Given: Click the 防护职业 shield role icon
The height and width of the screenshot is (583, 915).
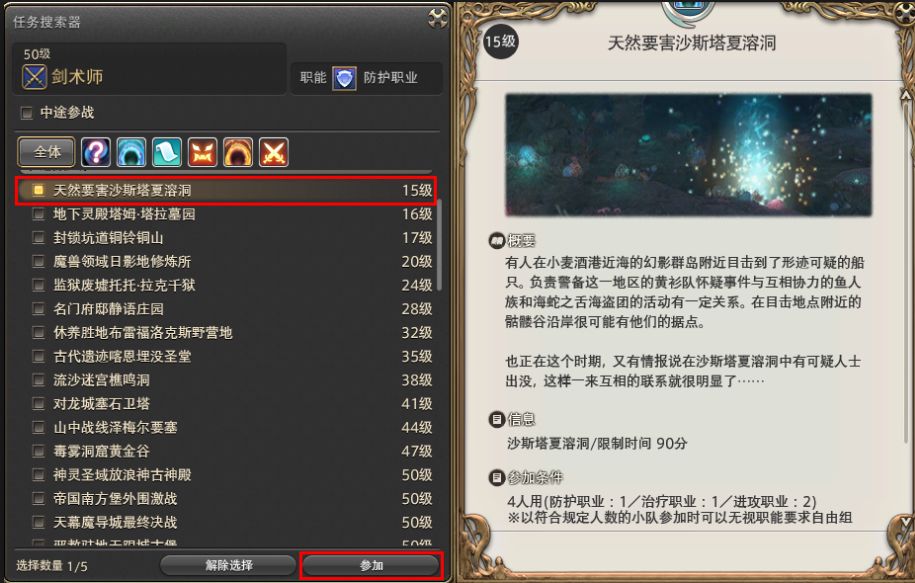Looking at the screenshot, I should click(x=344, y=78).
